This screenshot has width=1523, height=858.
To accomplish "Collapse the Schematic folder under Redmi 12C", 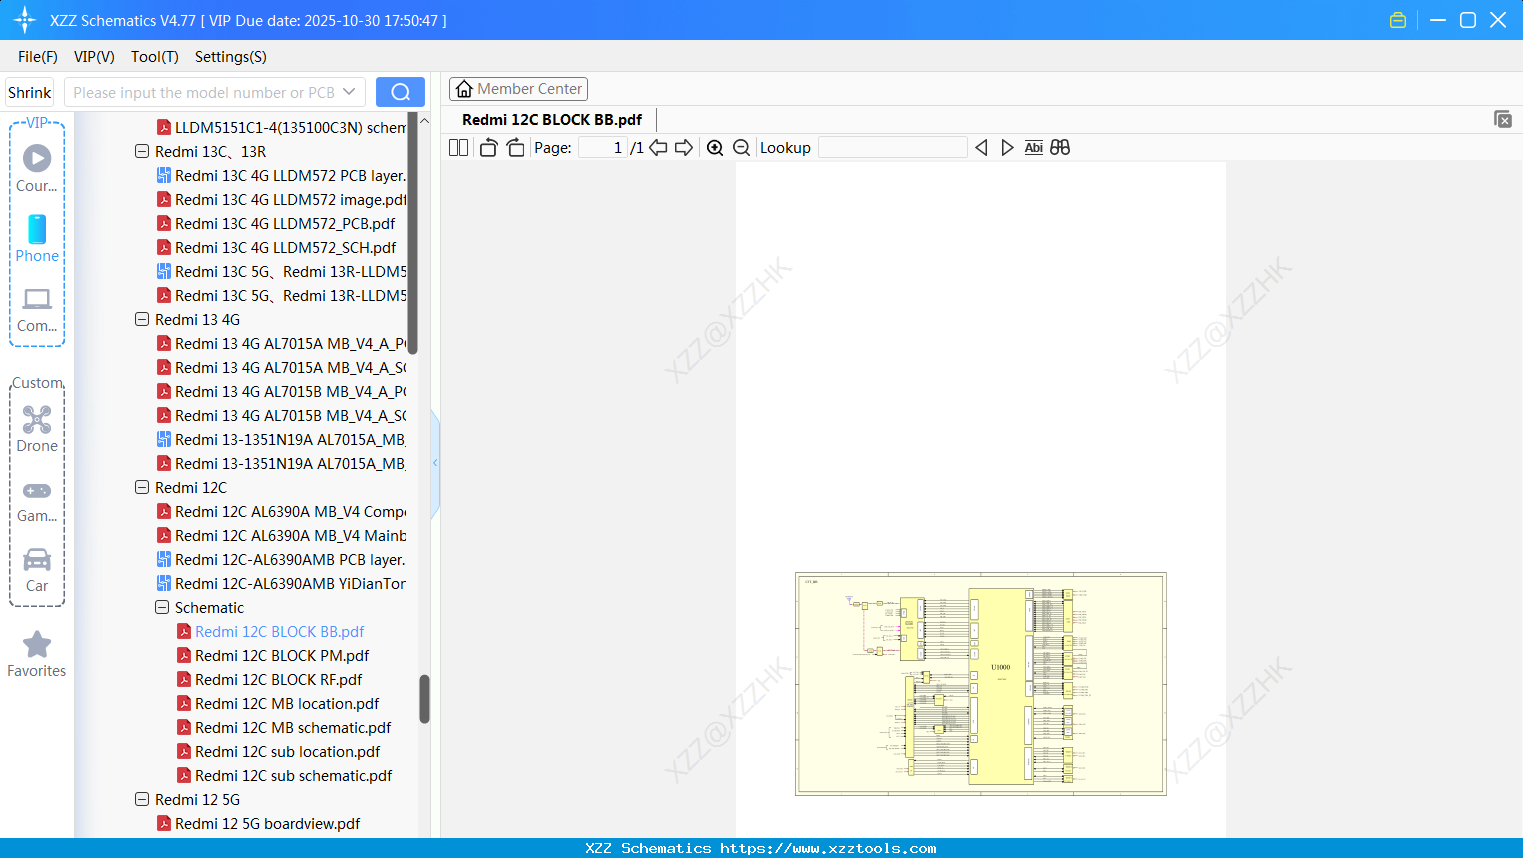I will 161,607.
